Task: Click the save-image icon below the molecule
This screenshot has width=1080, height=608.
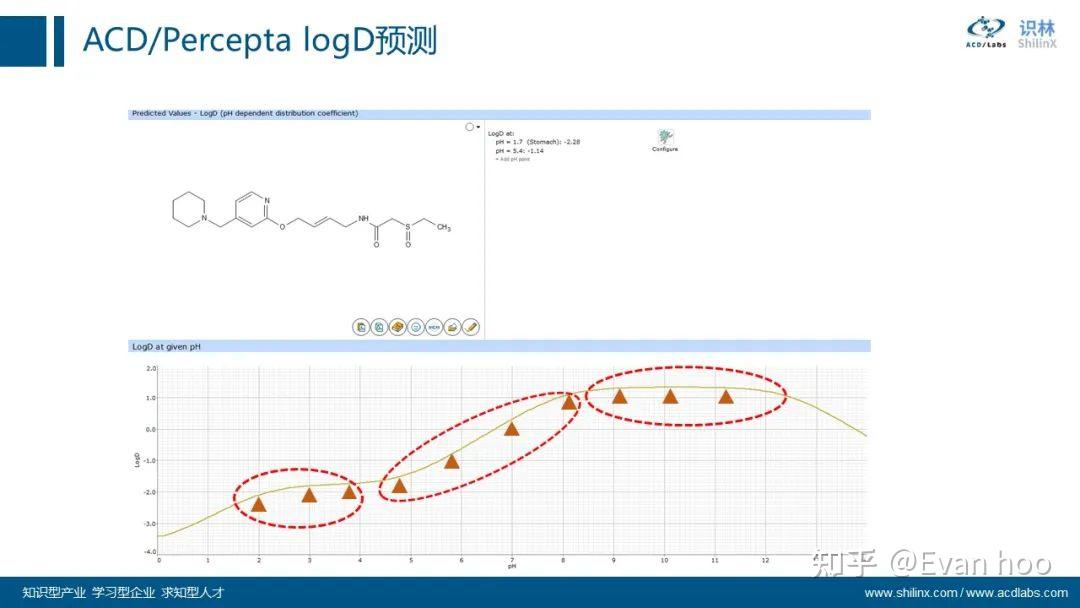Action: (379, 327)
